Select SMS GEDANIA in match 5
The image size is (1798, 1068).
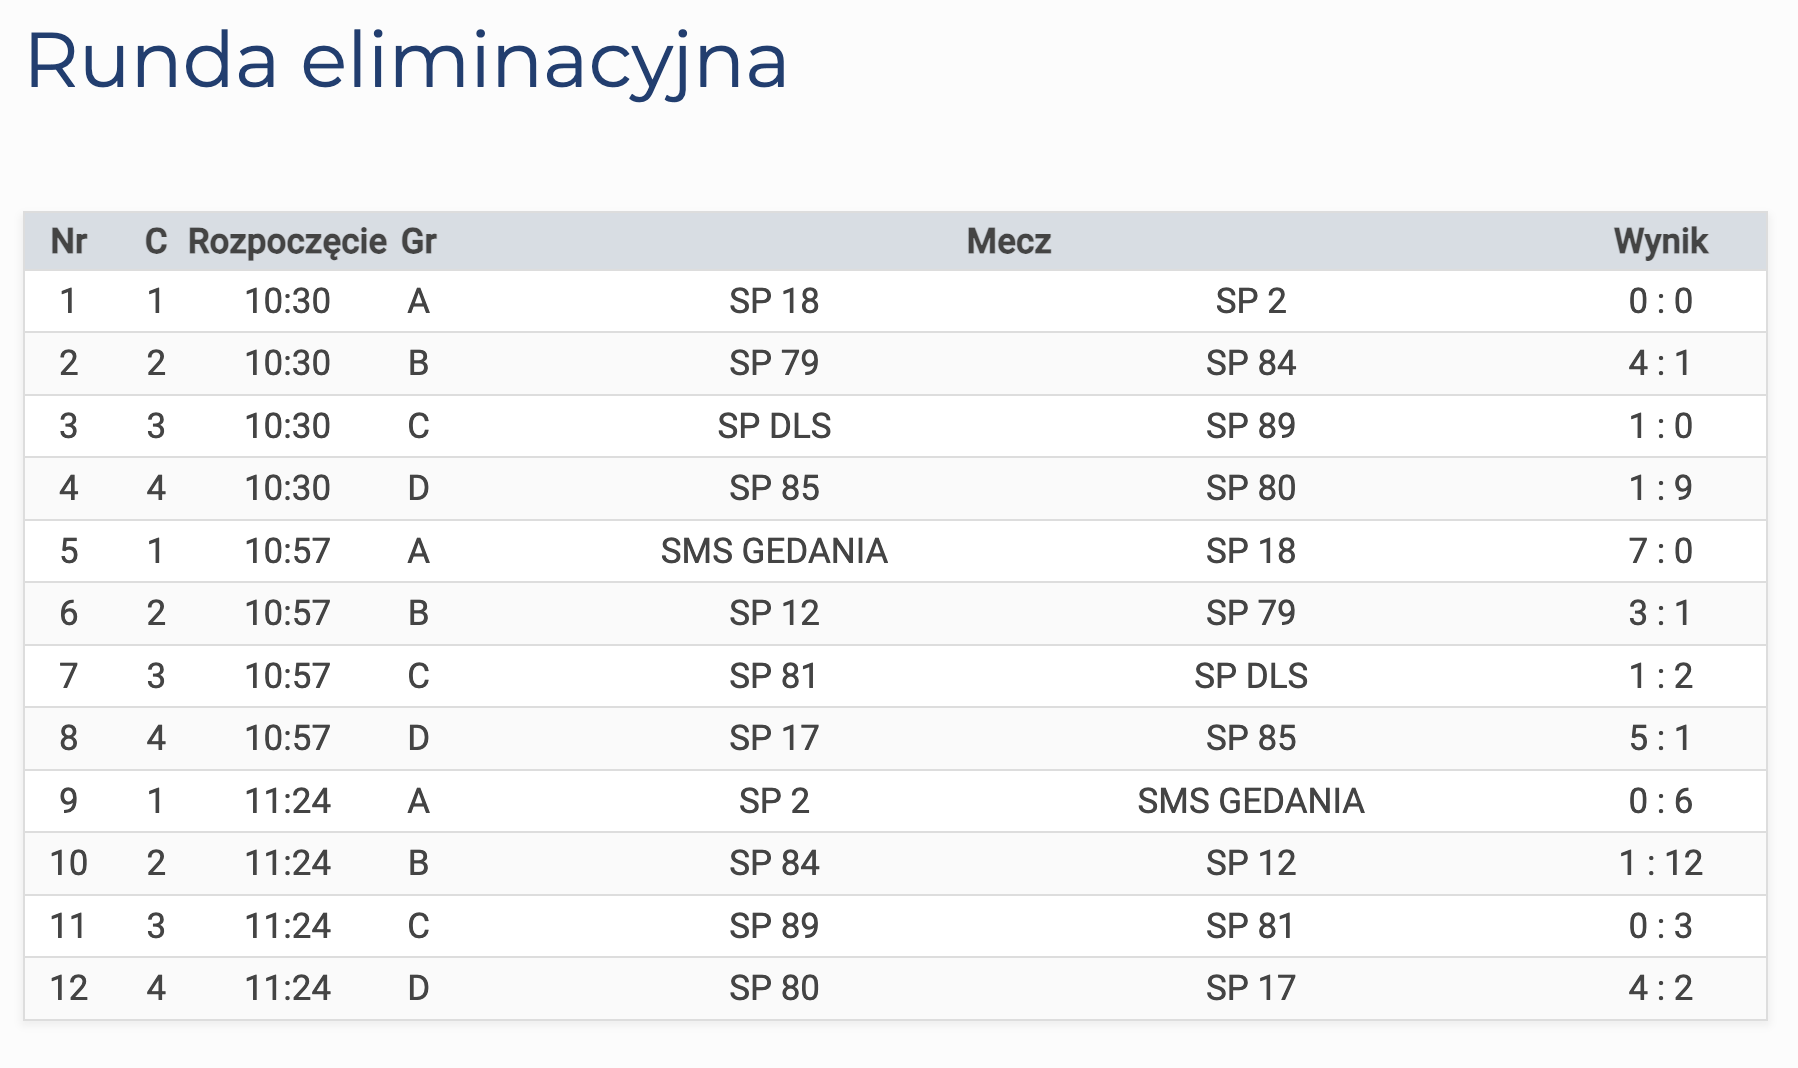(773, 551)
